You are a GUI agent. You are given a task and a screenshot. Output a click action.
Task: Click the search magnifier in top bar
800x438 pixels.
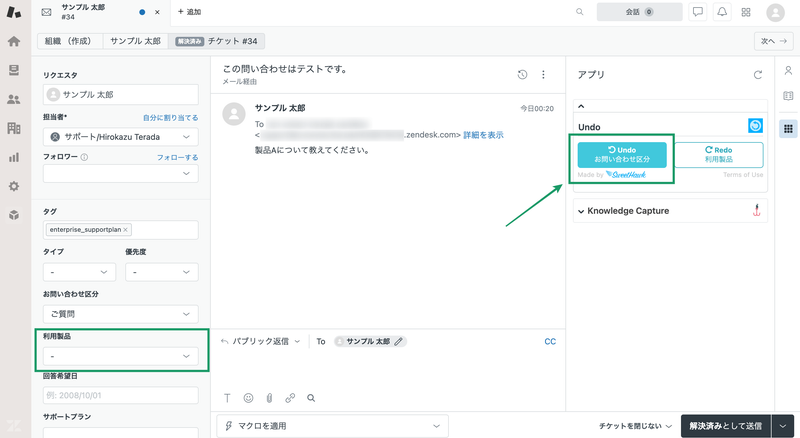coord(580,12)
